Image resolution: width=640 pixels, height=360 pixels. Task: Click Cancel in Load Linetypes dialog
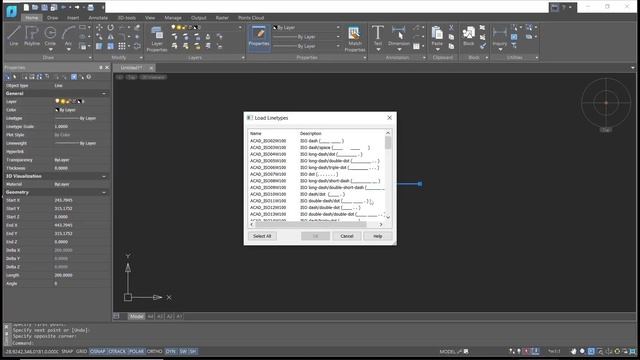coord(347,236)
